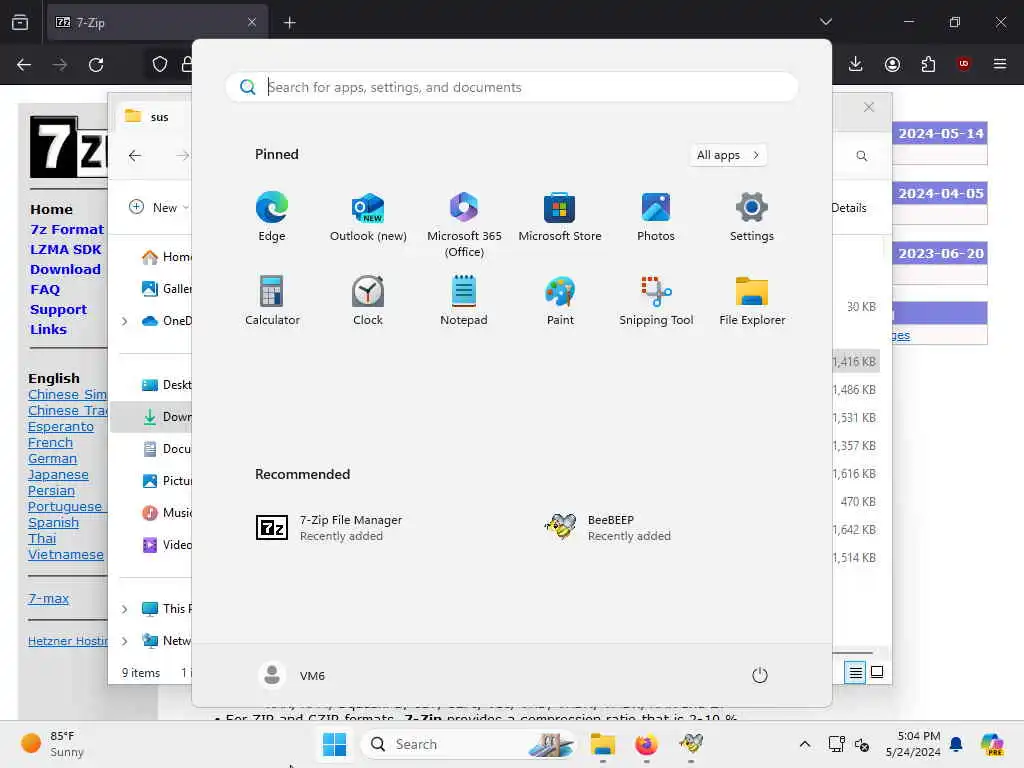Open File Explorer from pinned apps
Image resolution: width=1024 pixels, height=768 pixels.
pos(752,300)
